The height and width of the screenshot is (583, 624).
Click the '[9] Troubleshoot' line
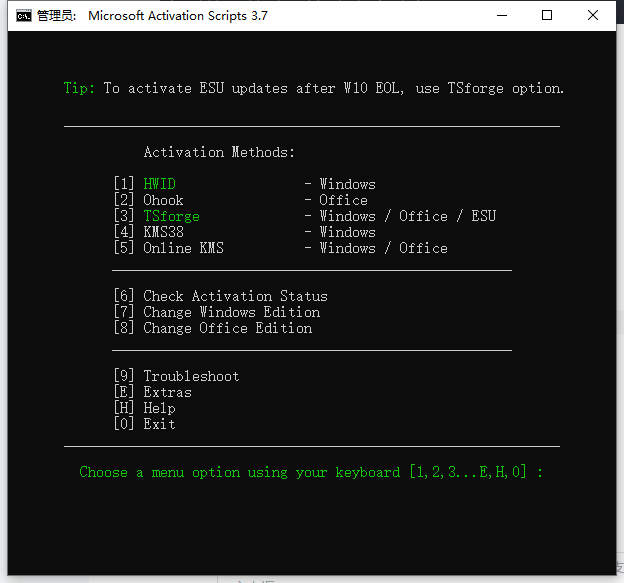click(x=176, y=376)
